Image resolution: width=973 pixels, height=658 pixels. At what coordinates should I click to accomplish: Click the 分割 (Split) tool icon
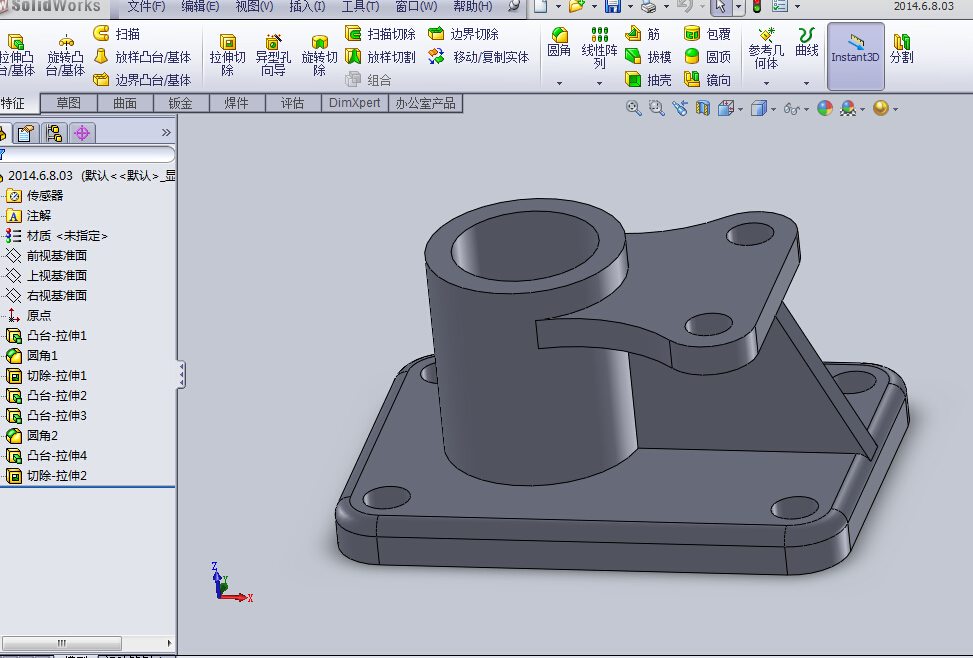point(901,48)
